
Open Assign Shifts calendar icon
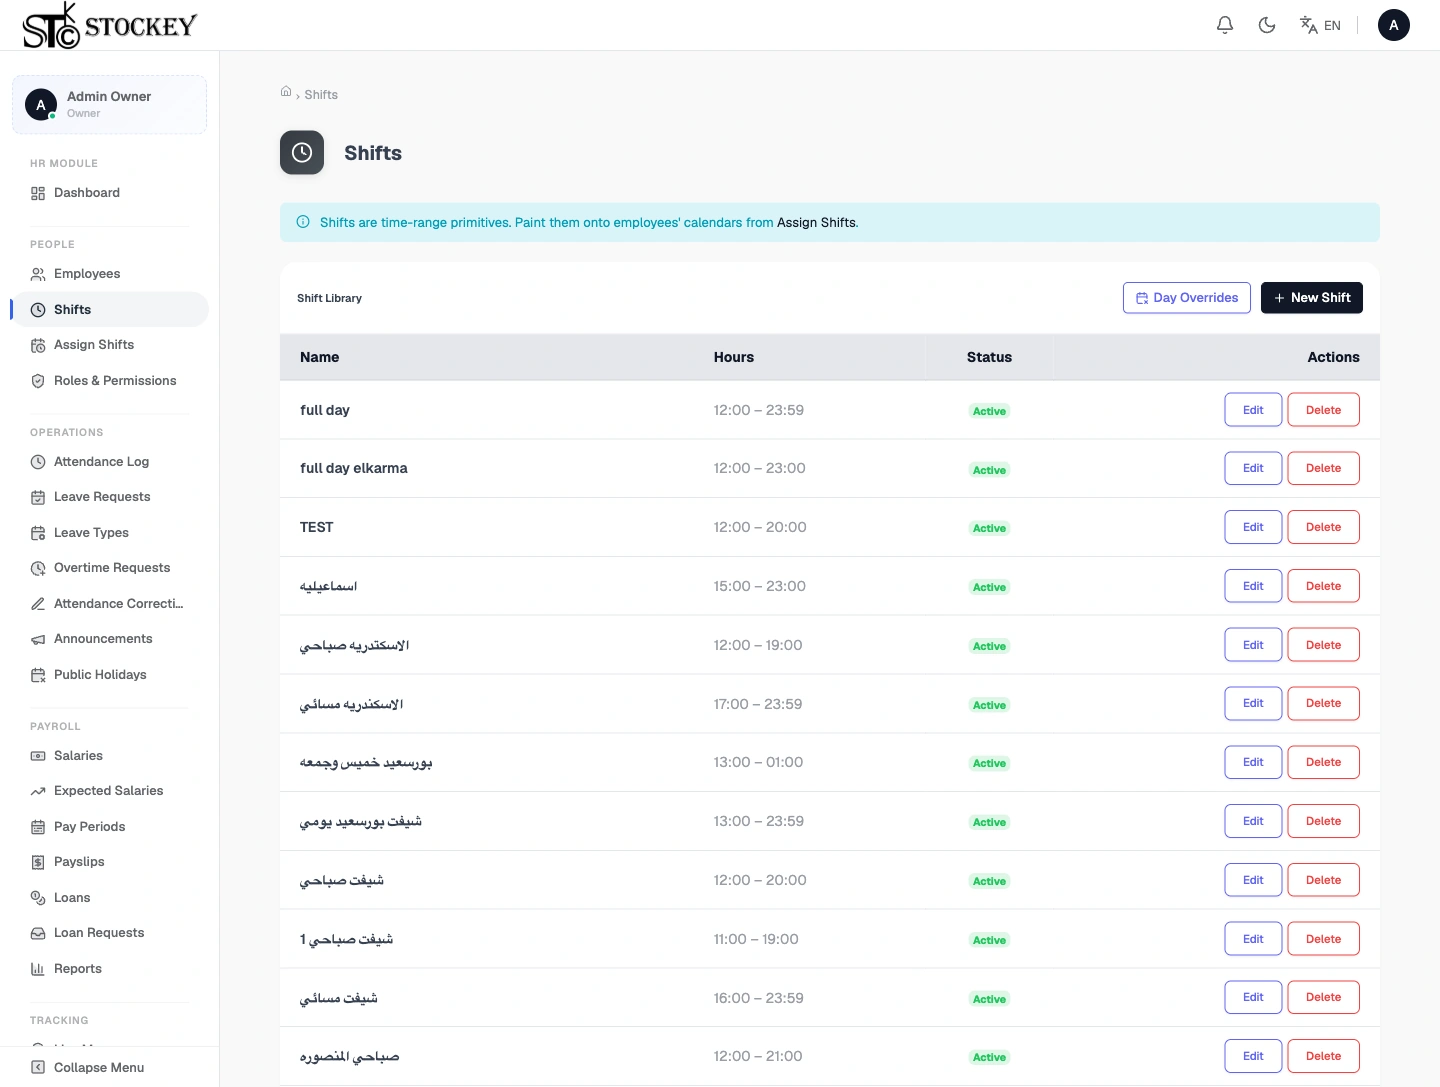pyautogui.click(x=38, y=345)
